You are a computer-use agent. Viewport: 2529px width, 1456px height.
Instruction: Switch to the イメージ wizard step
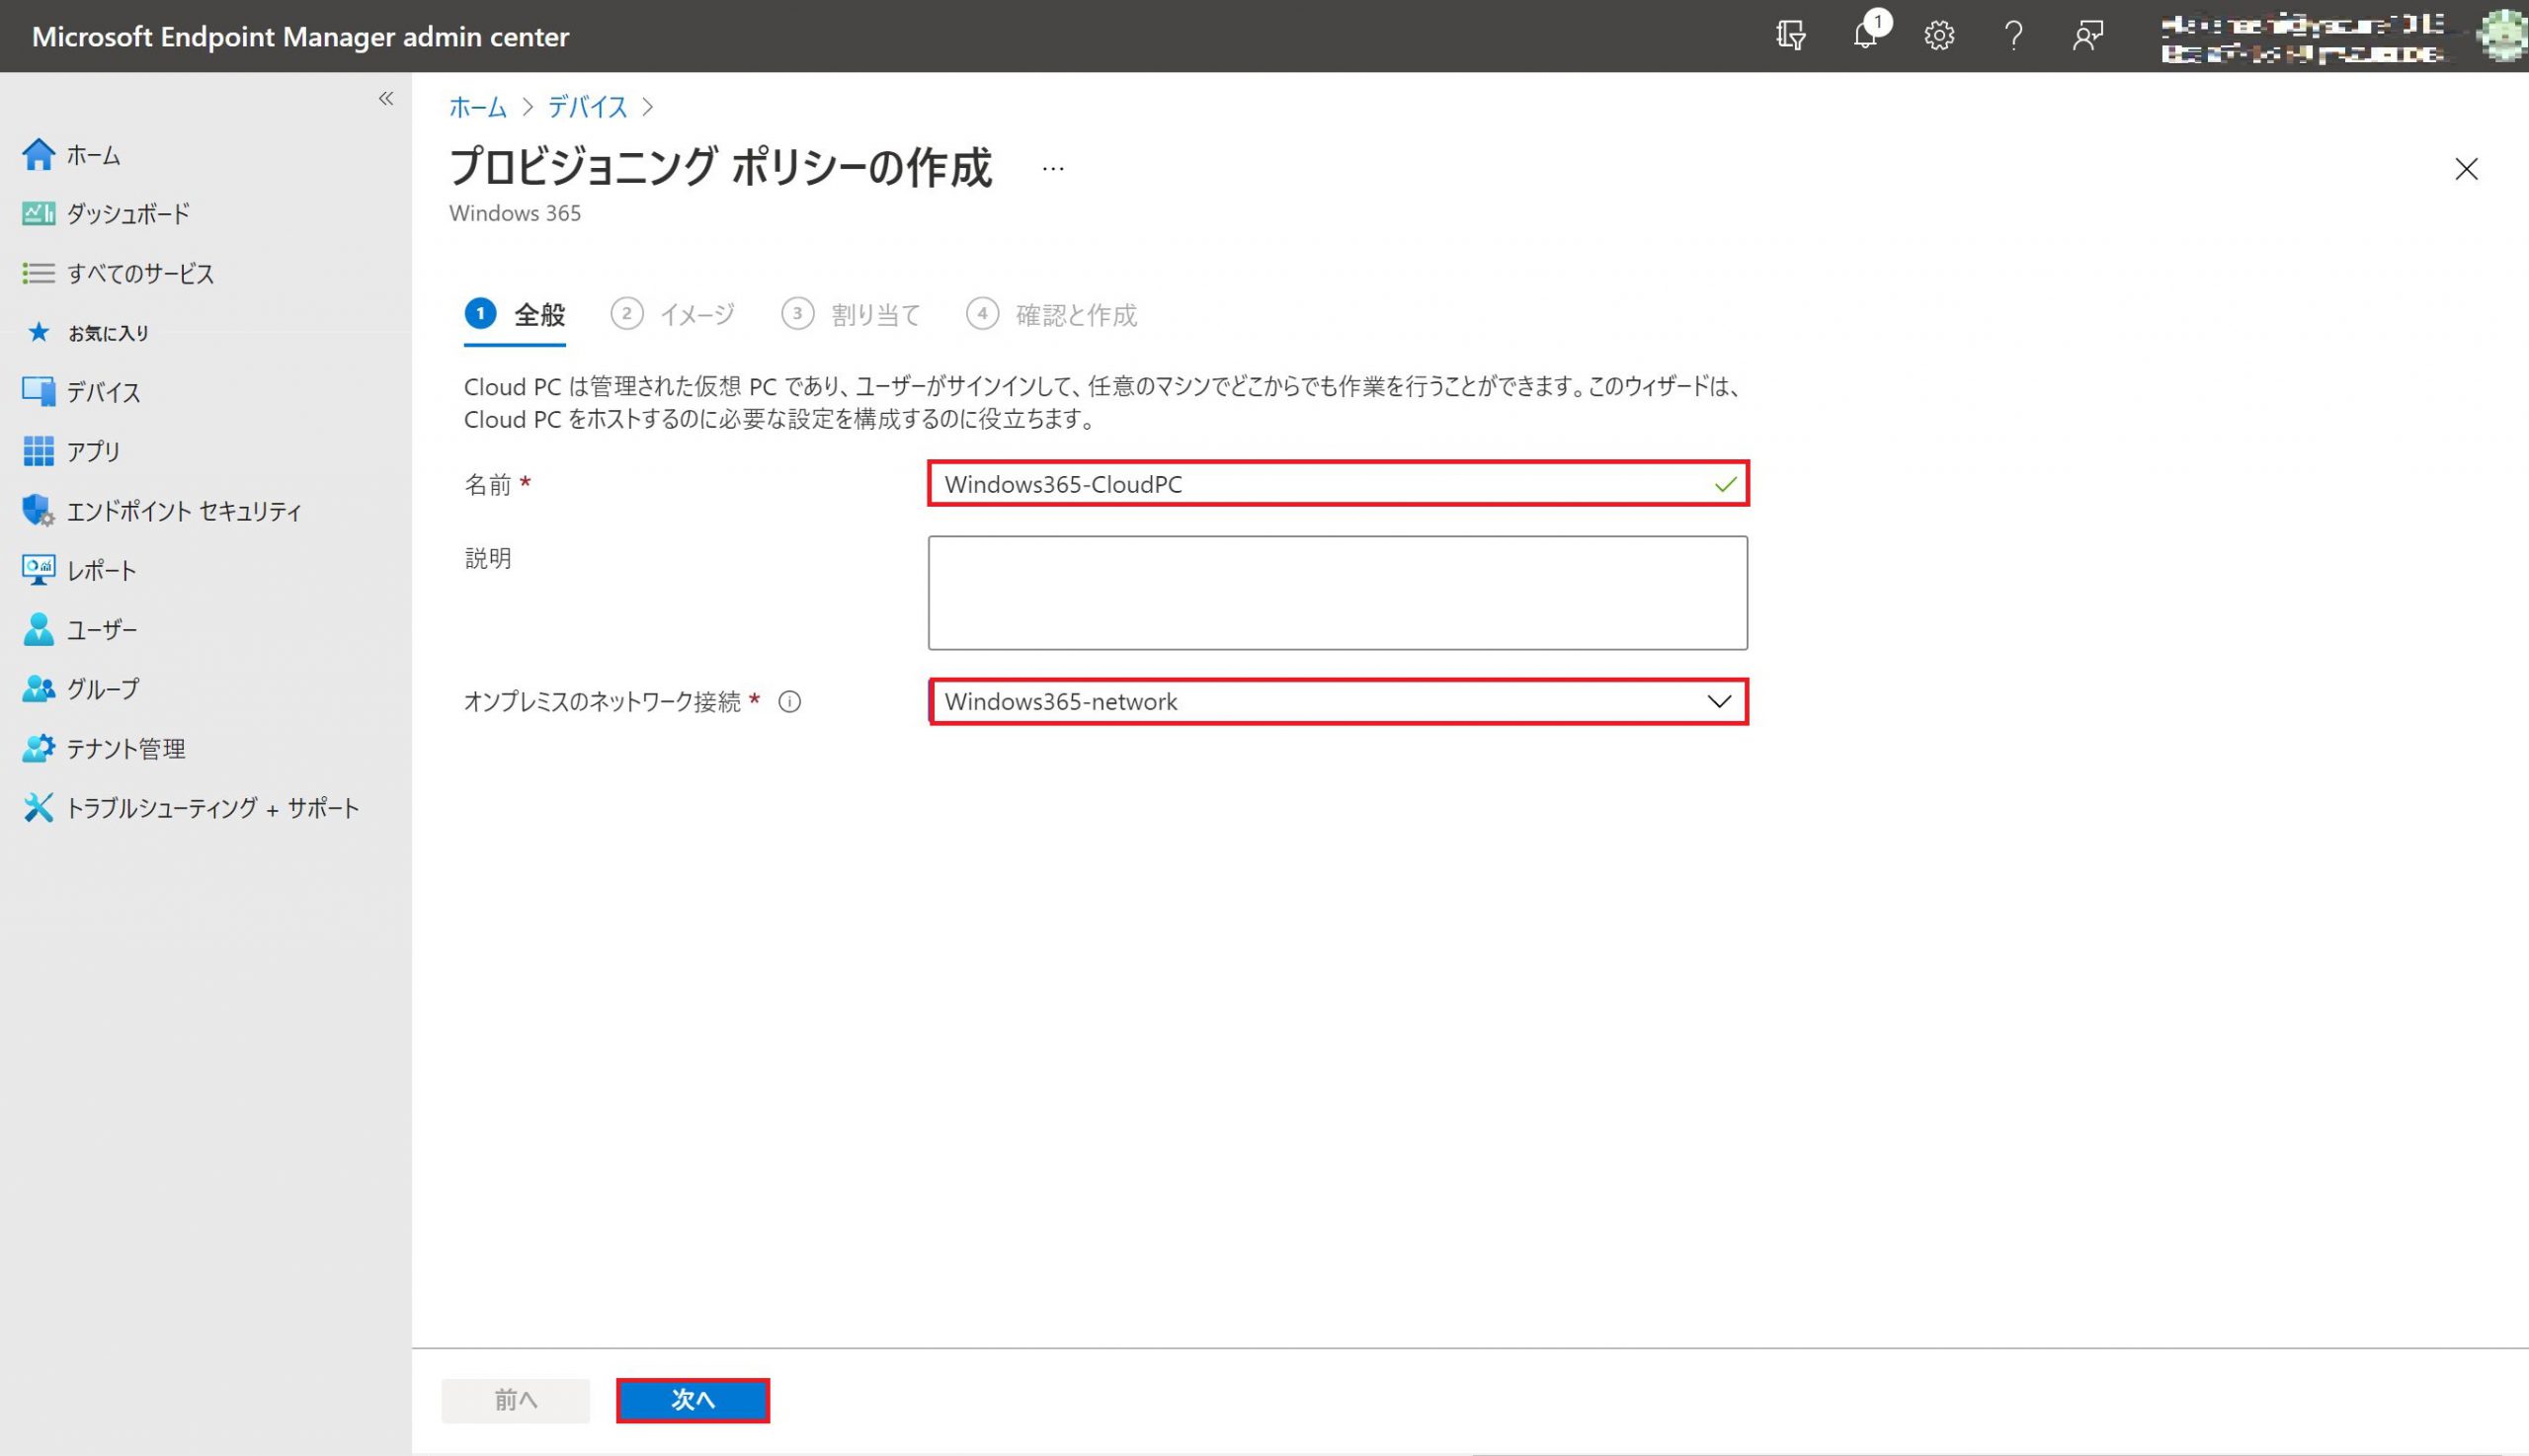(x=696, y=315)
